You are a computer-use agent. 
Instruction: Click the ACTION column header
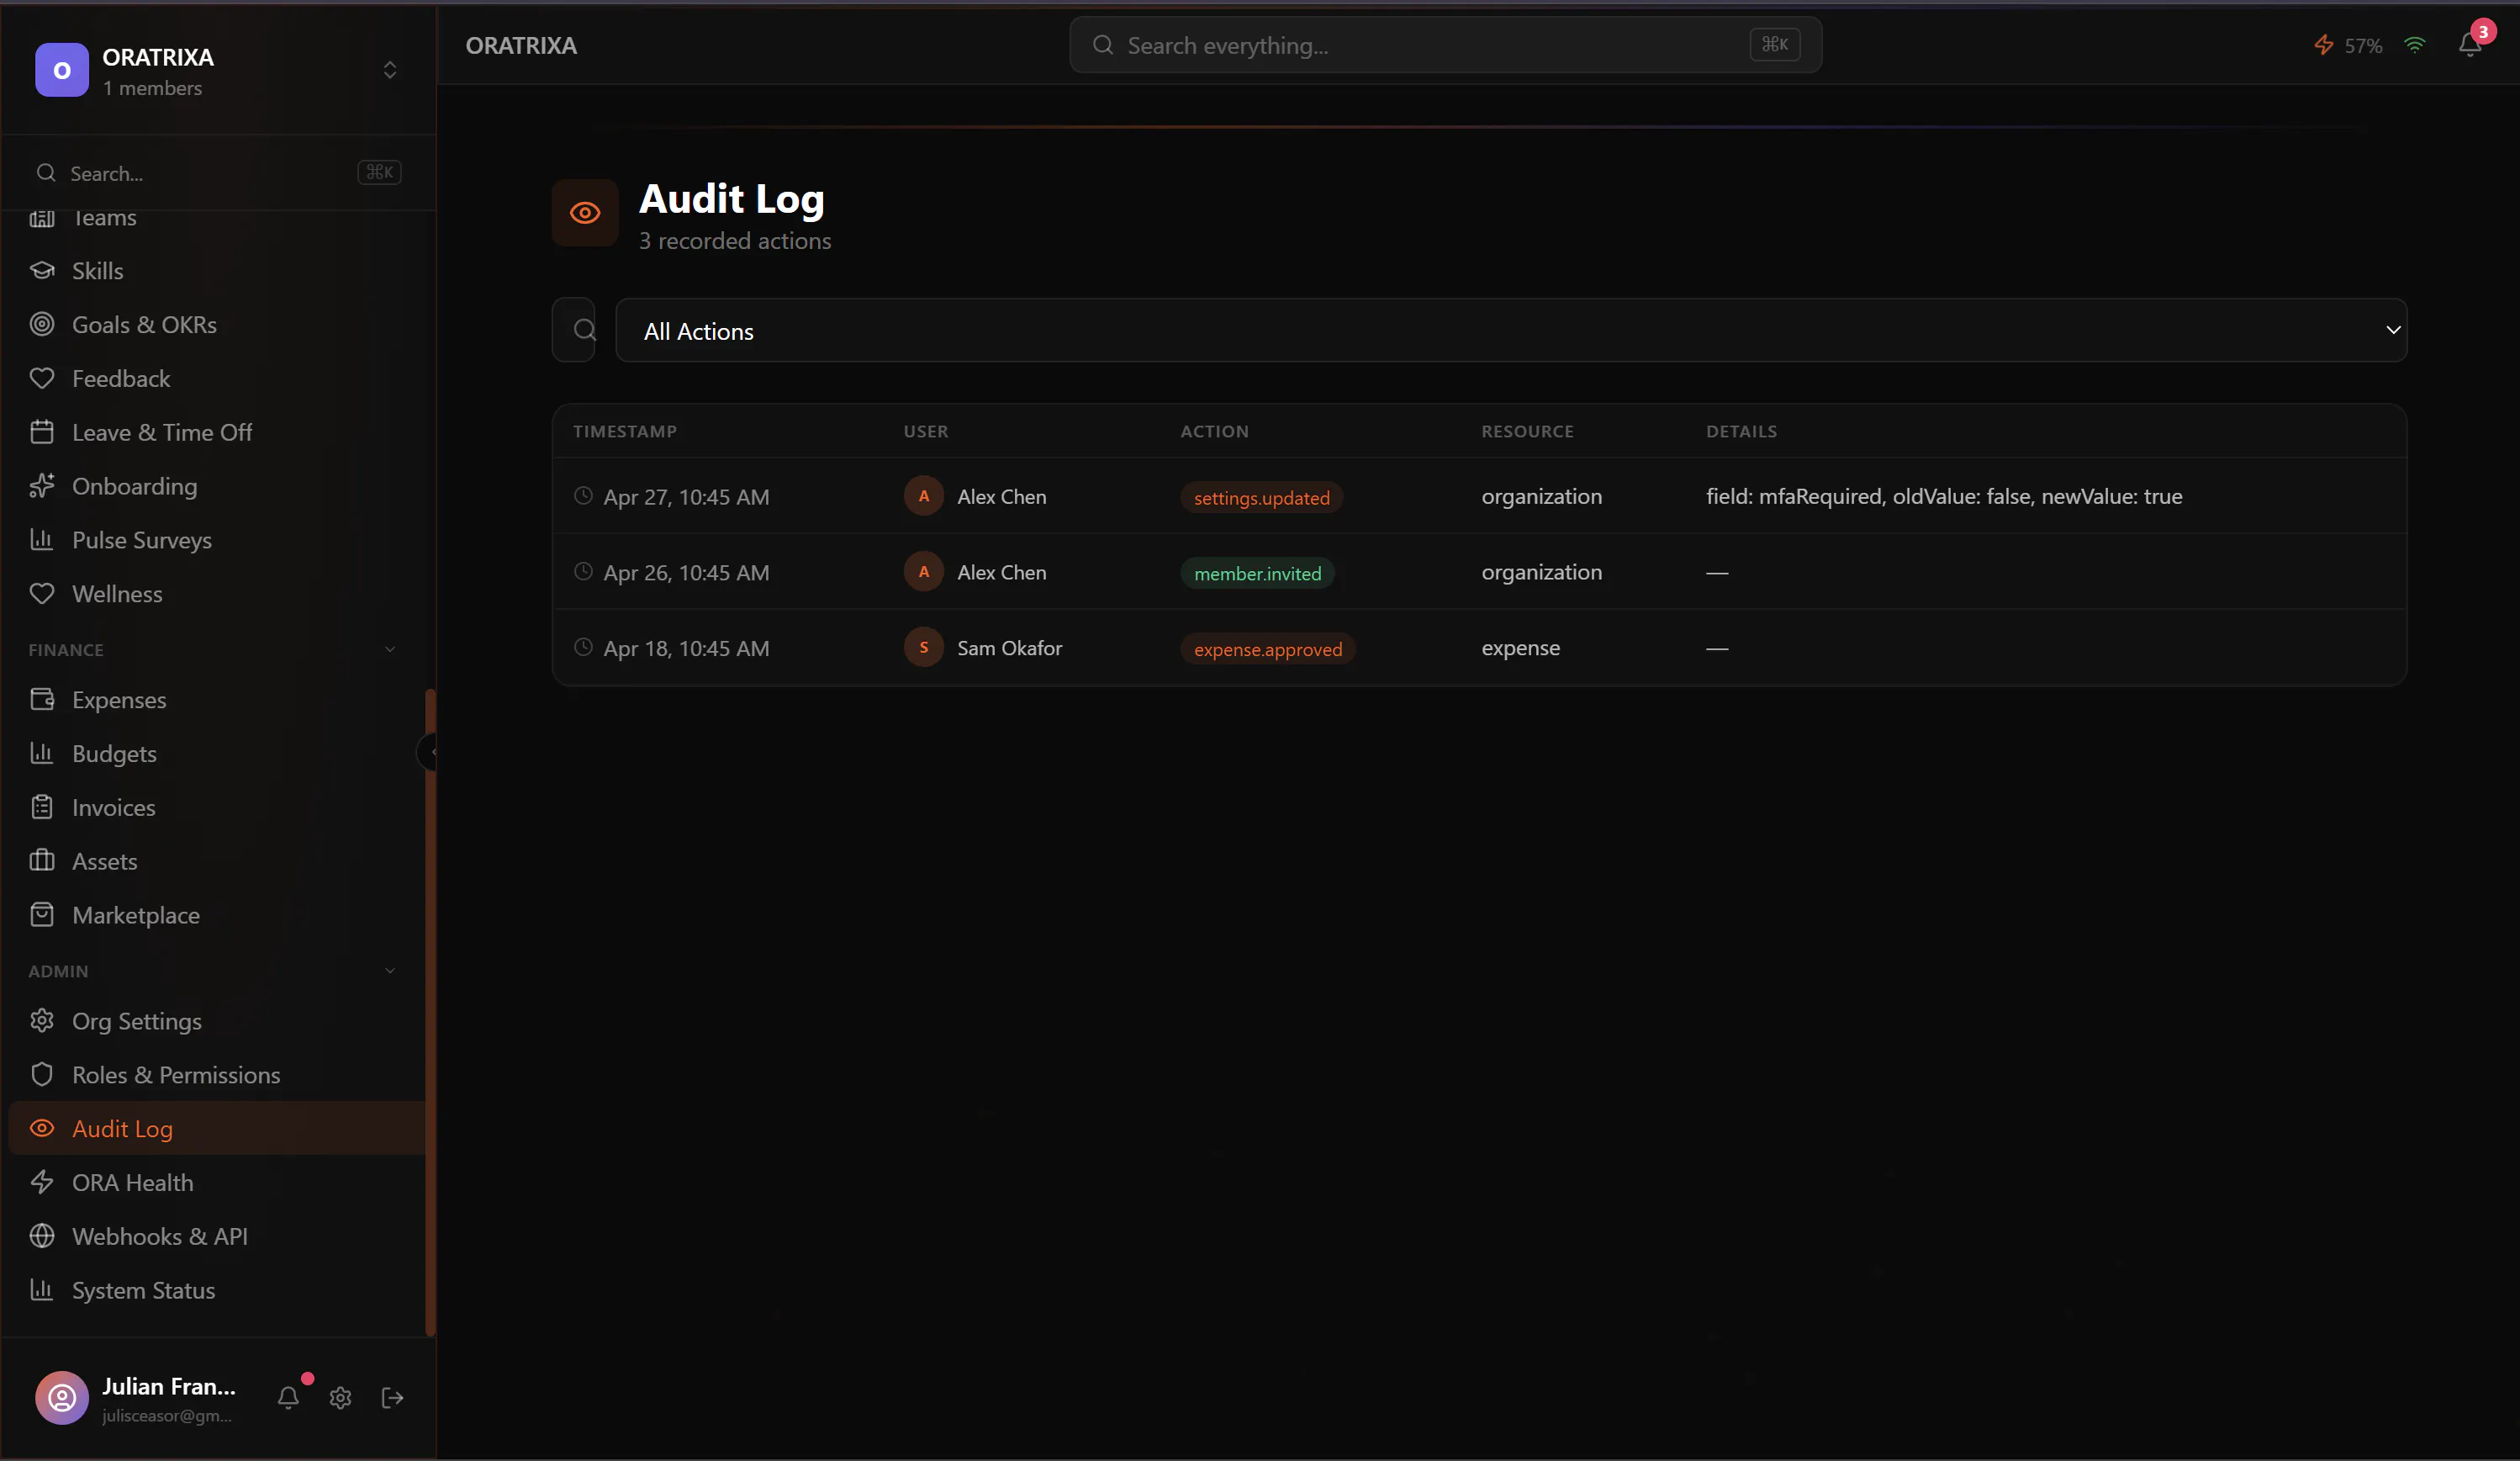1214,432
